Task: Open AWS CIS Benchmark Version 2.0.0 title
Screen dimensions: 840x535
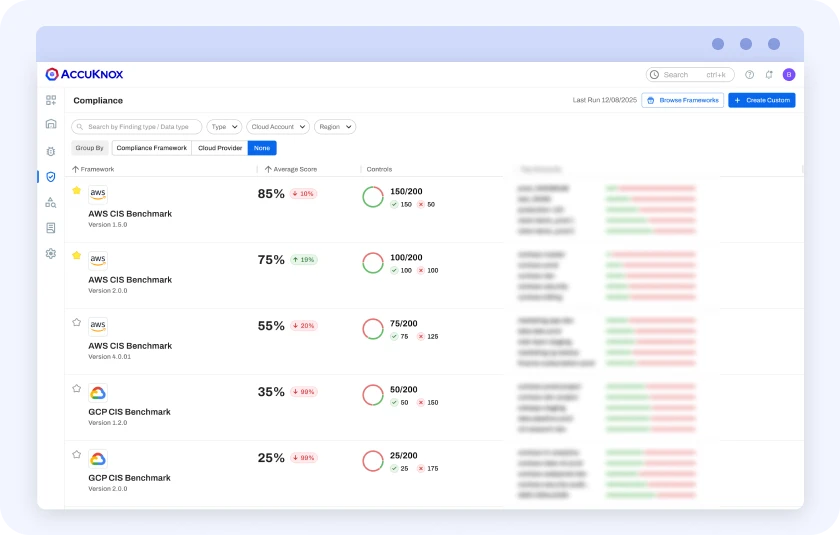Action: coord(130,280)
